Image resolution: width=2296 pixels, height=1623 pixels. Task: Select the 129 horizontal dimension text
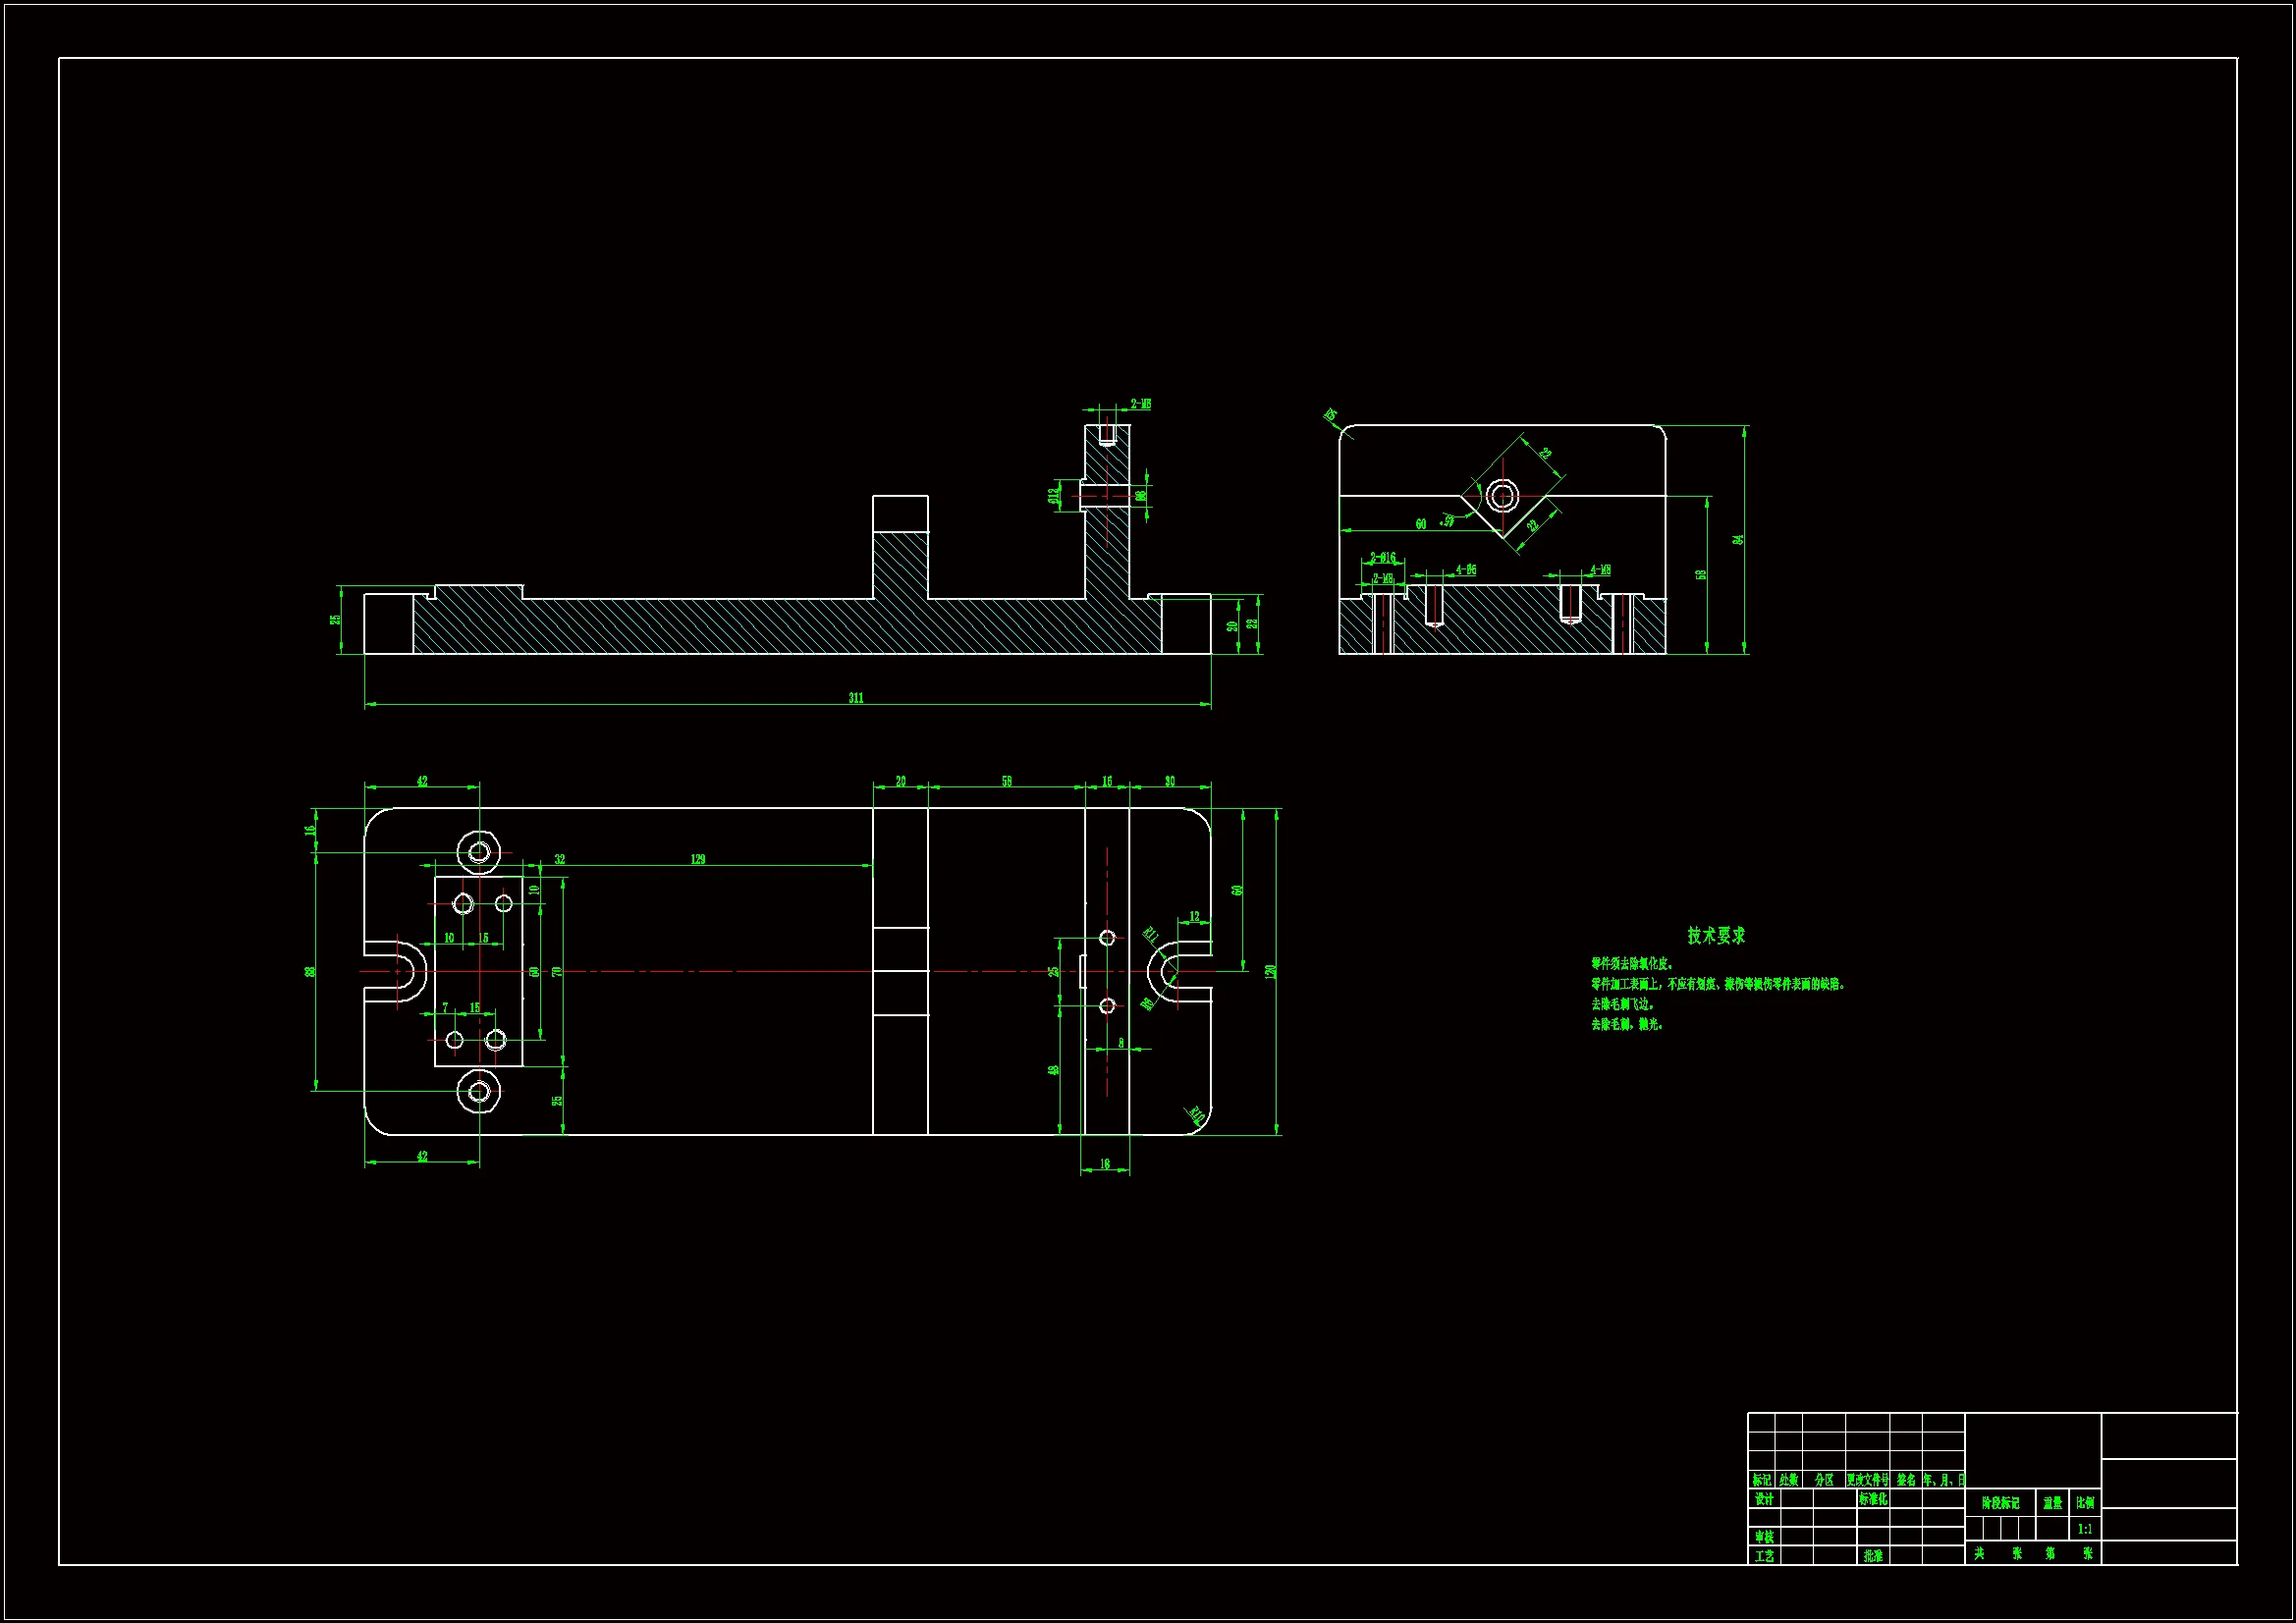tap(698, 859)
